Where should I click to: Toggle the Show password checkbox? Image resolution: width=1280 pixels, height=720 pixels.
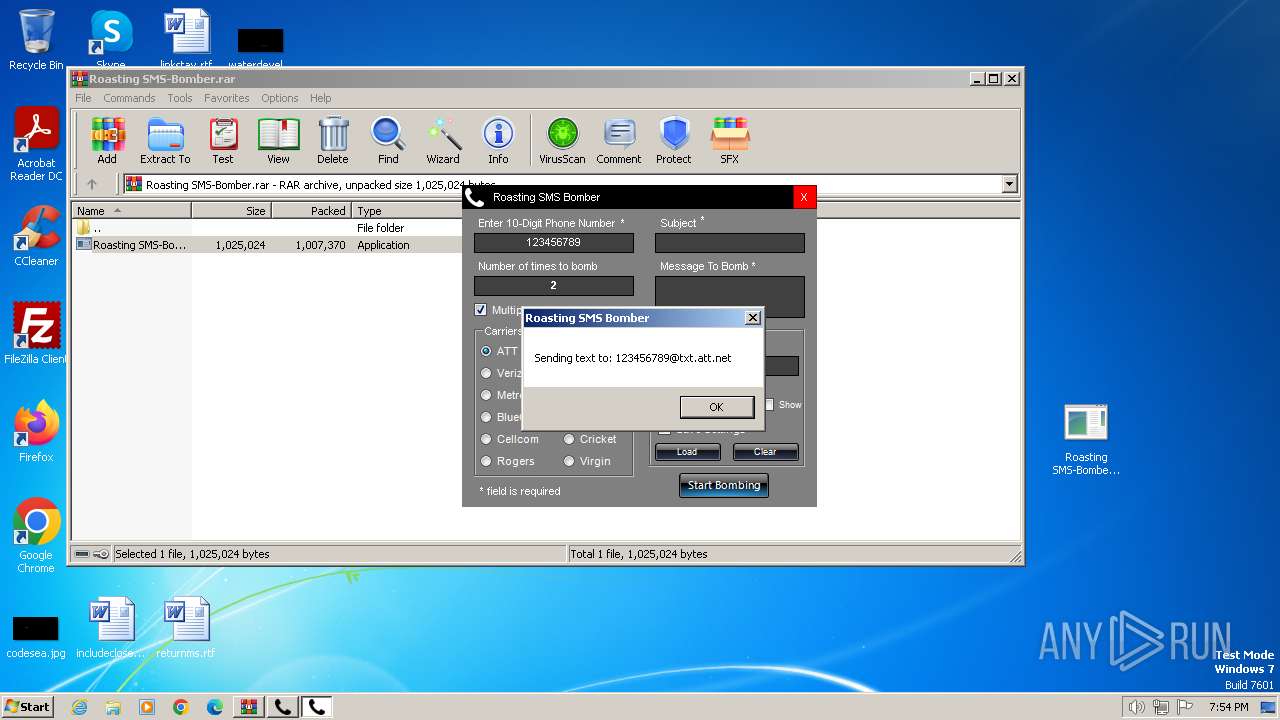(769, 405)
